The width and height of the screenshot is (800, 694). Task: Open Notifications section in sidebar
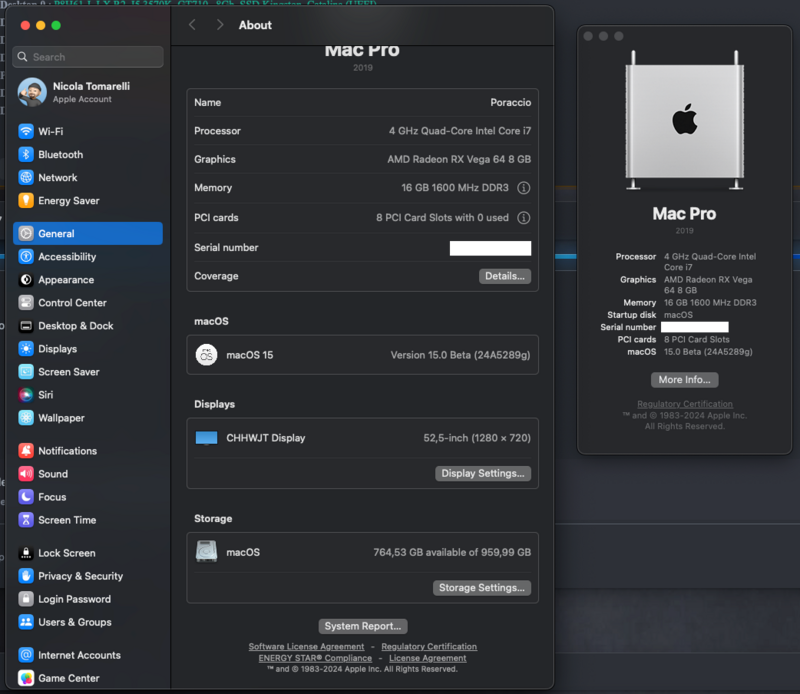67,451
